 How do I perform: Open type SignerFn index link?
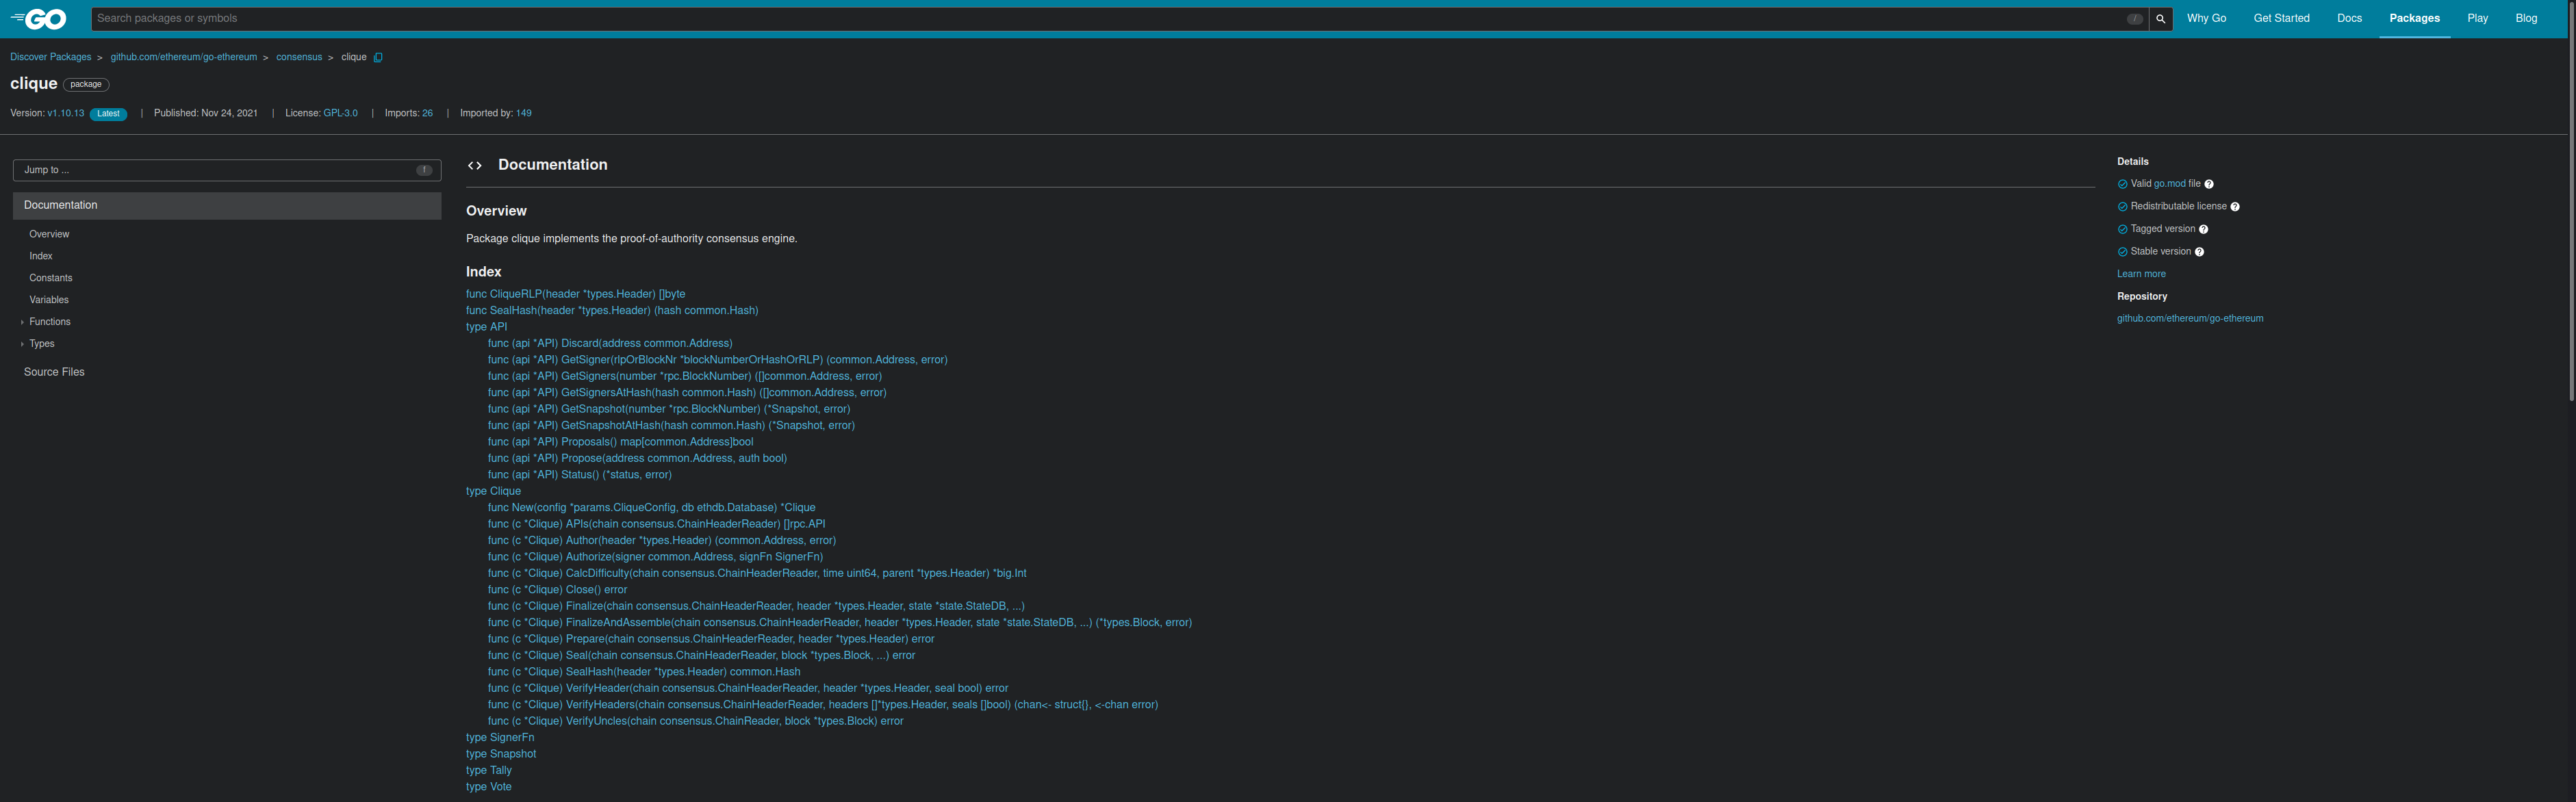[500, 738]
